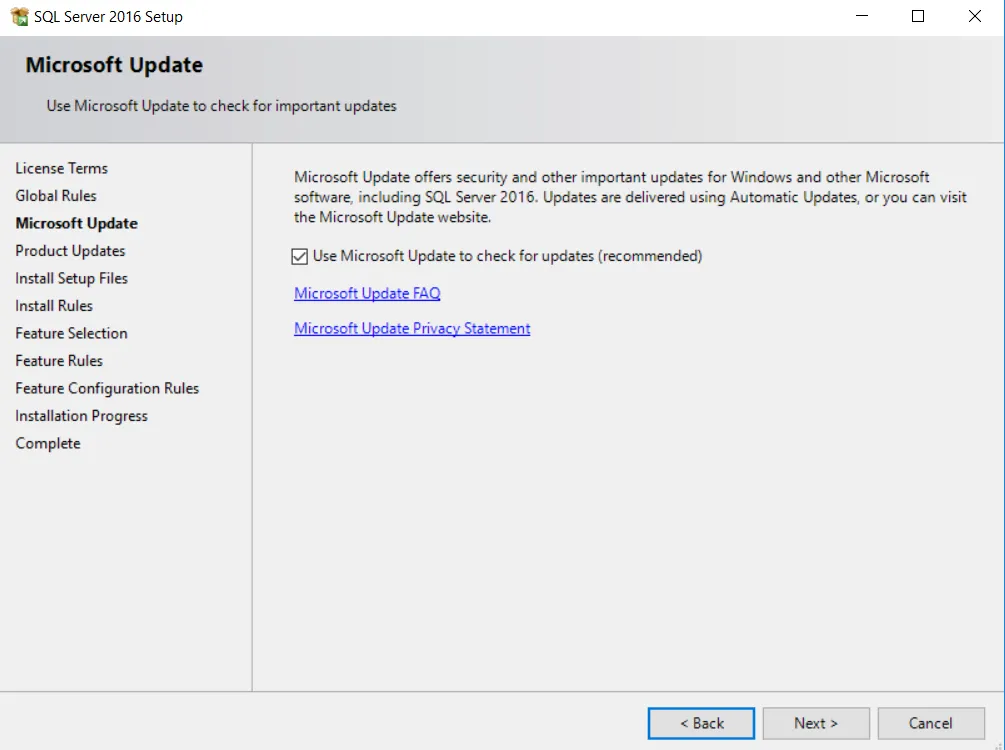This screenshot has height=750, width=1005.
Task: Select the Complete step
Action: point(47,443)
